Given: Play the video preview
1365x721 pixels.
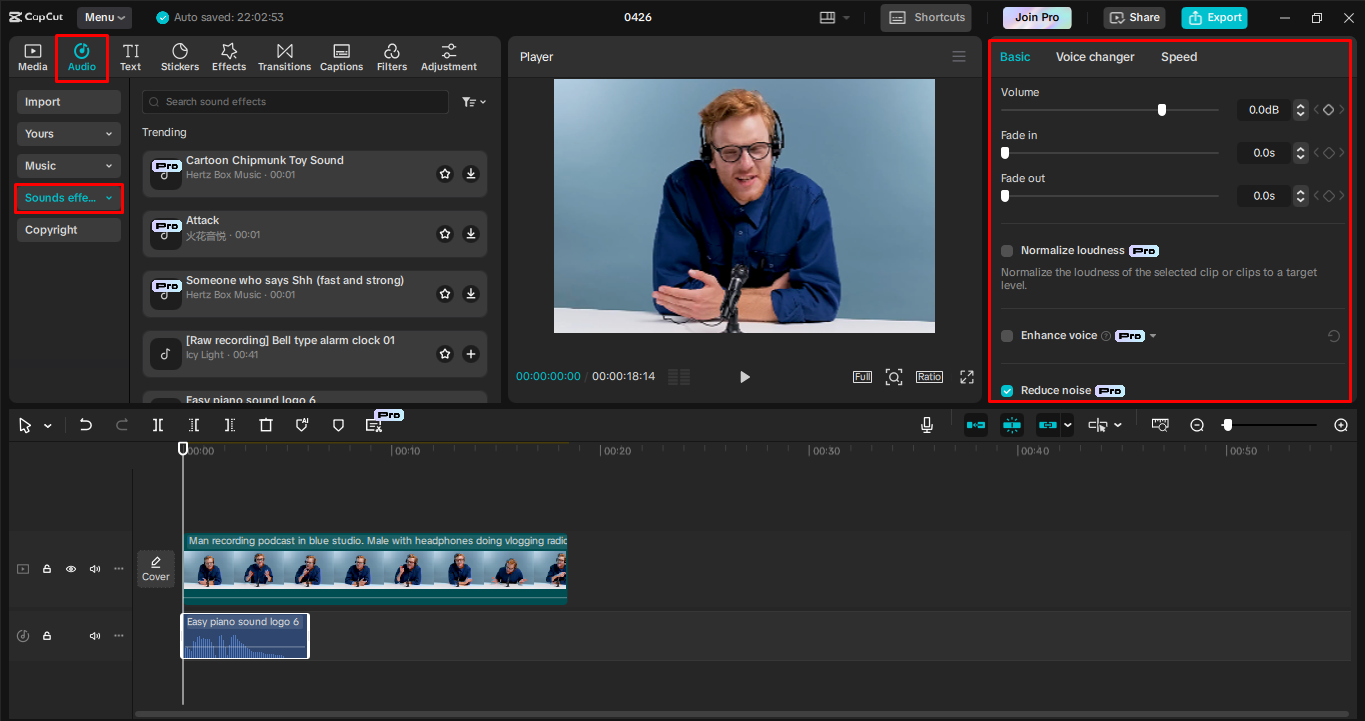Looking at the screenshot, I should pyautogui.click(x=744, y=377).
